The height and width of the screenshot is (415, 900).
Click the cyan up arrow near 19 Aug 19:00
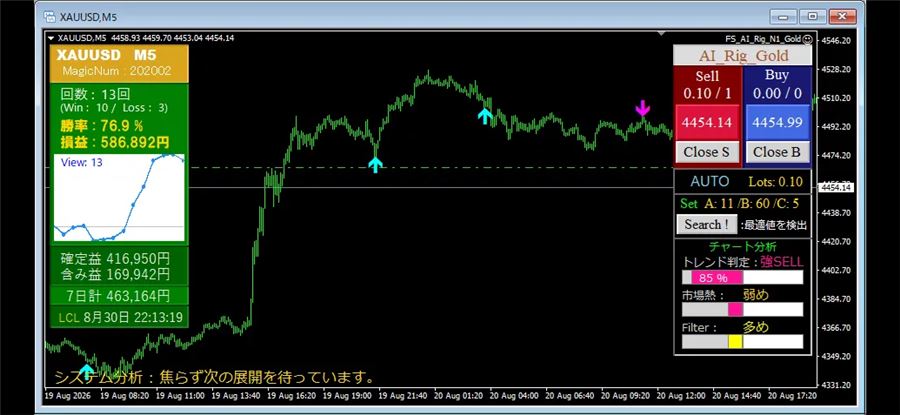click(375, 165)
